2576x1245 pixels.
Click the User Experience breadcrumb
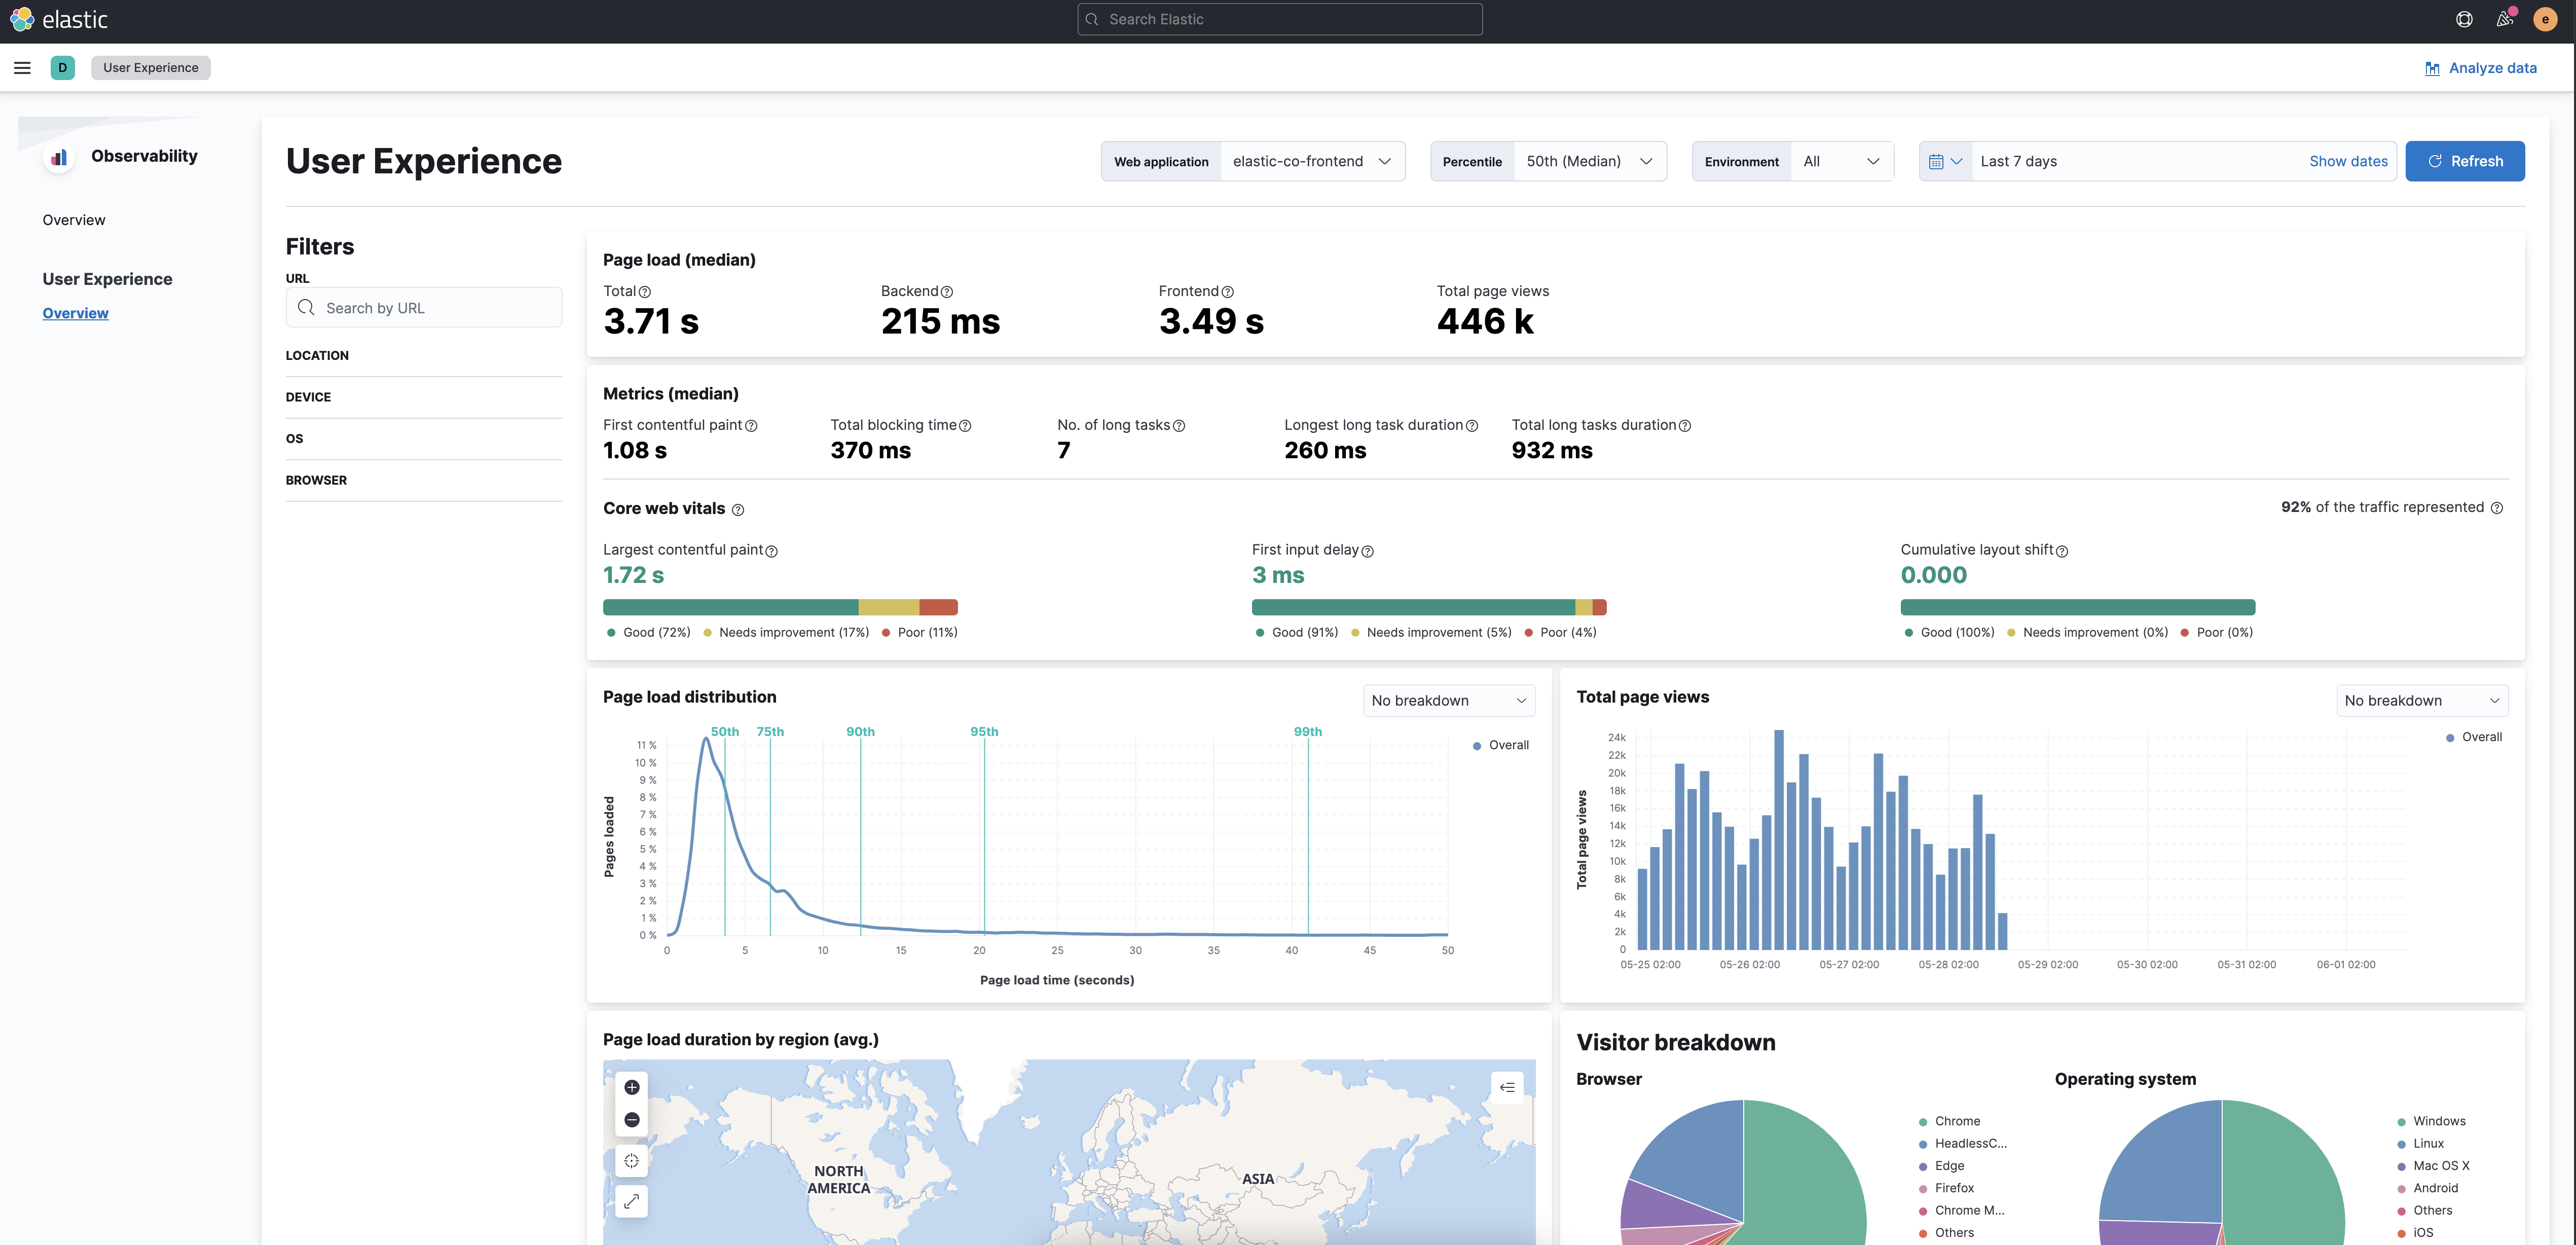pyautogui.click(x=151, y=68)
